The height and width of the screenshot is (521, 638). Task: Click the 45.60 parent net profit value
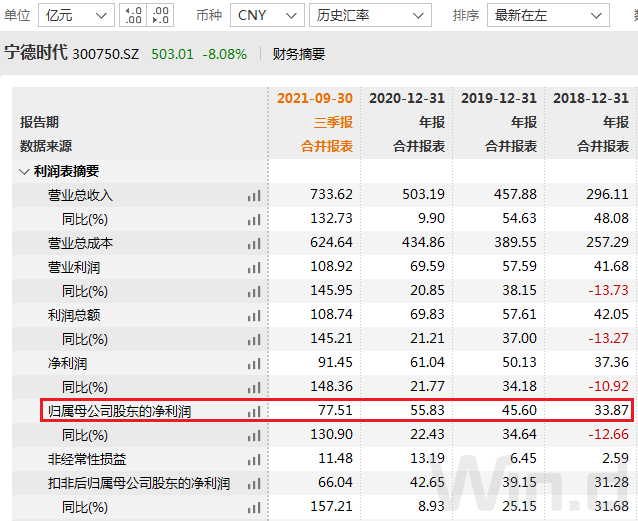pos(519,410)
